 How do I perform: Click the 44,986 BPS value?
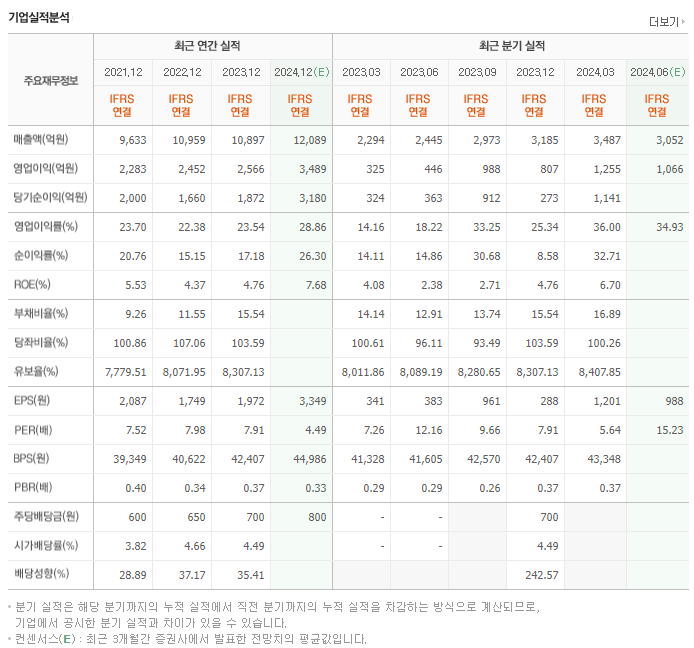310,459
